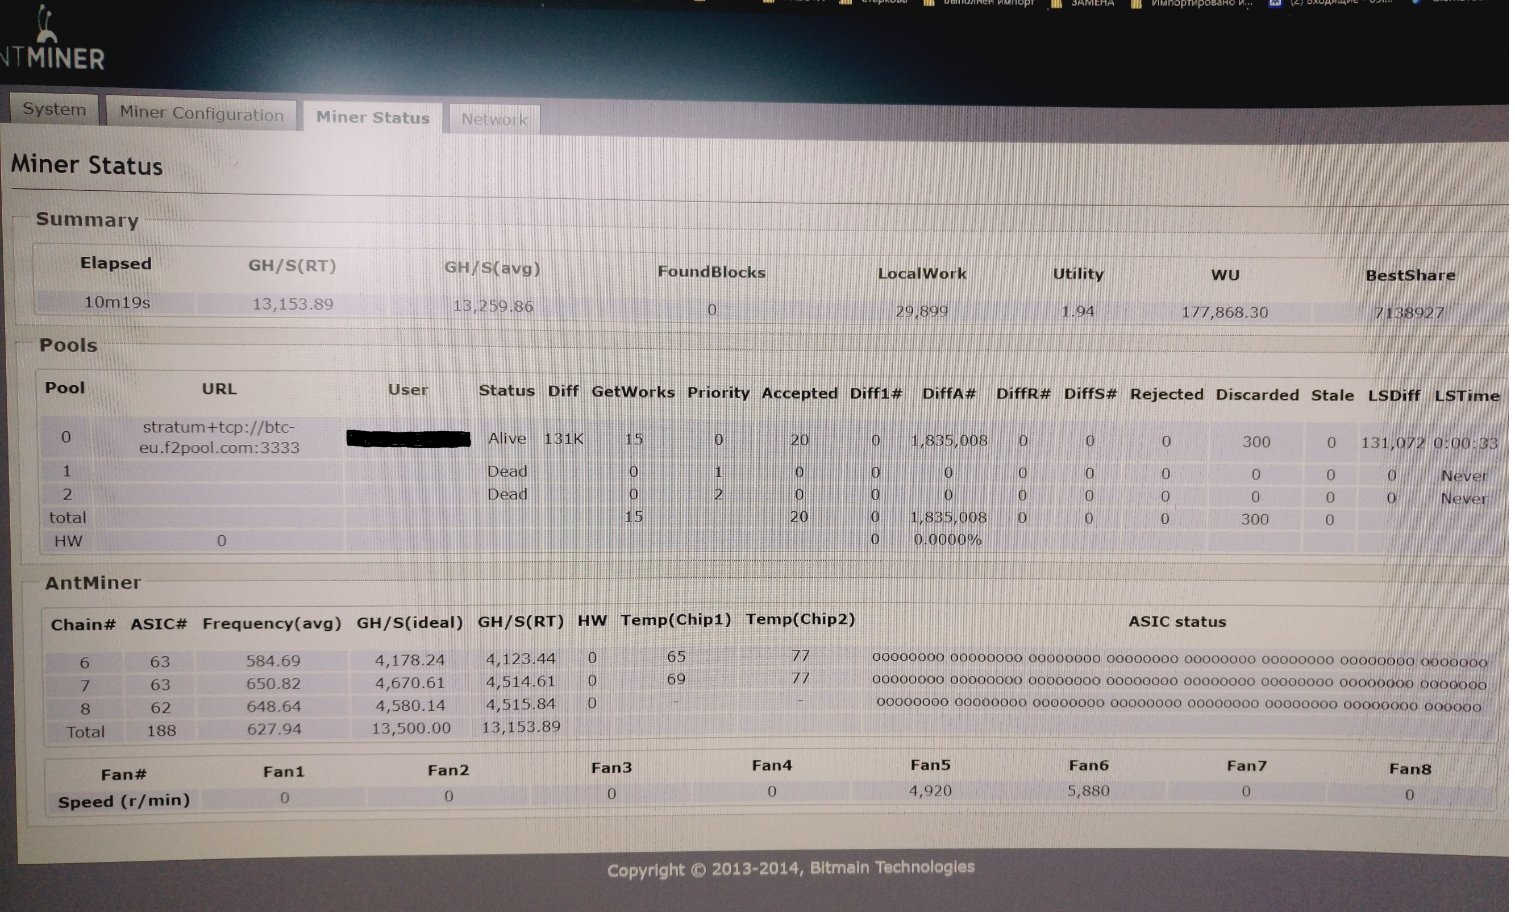Click the Bitmain Technologies copyright text
This screenshot has height=912, width=1515.
[x=790, y=868]
